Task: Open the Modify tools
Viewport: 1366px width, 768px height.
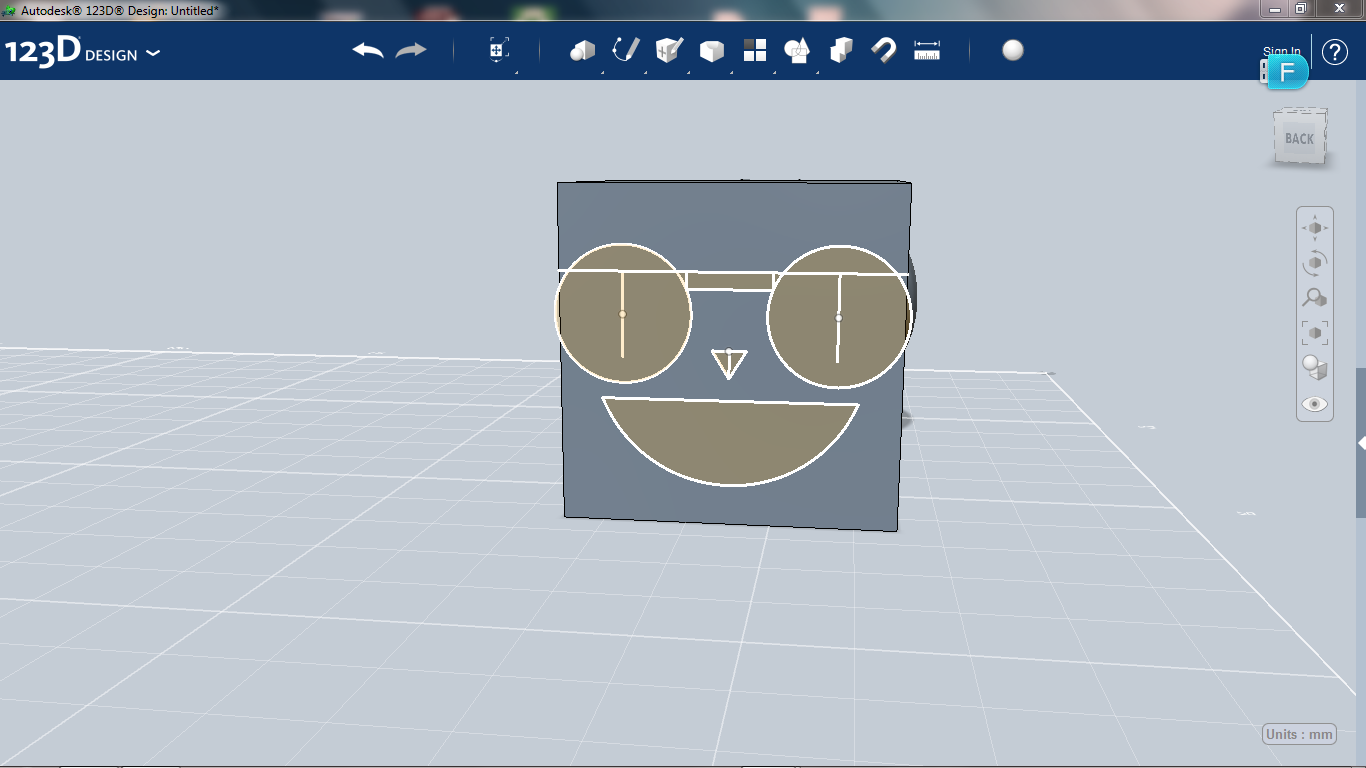Action: tap(711, 50)
